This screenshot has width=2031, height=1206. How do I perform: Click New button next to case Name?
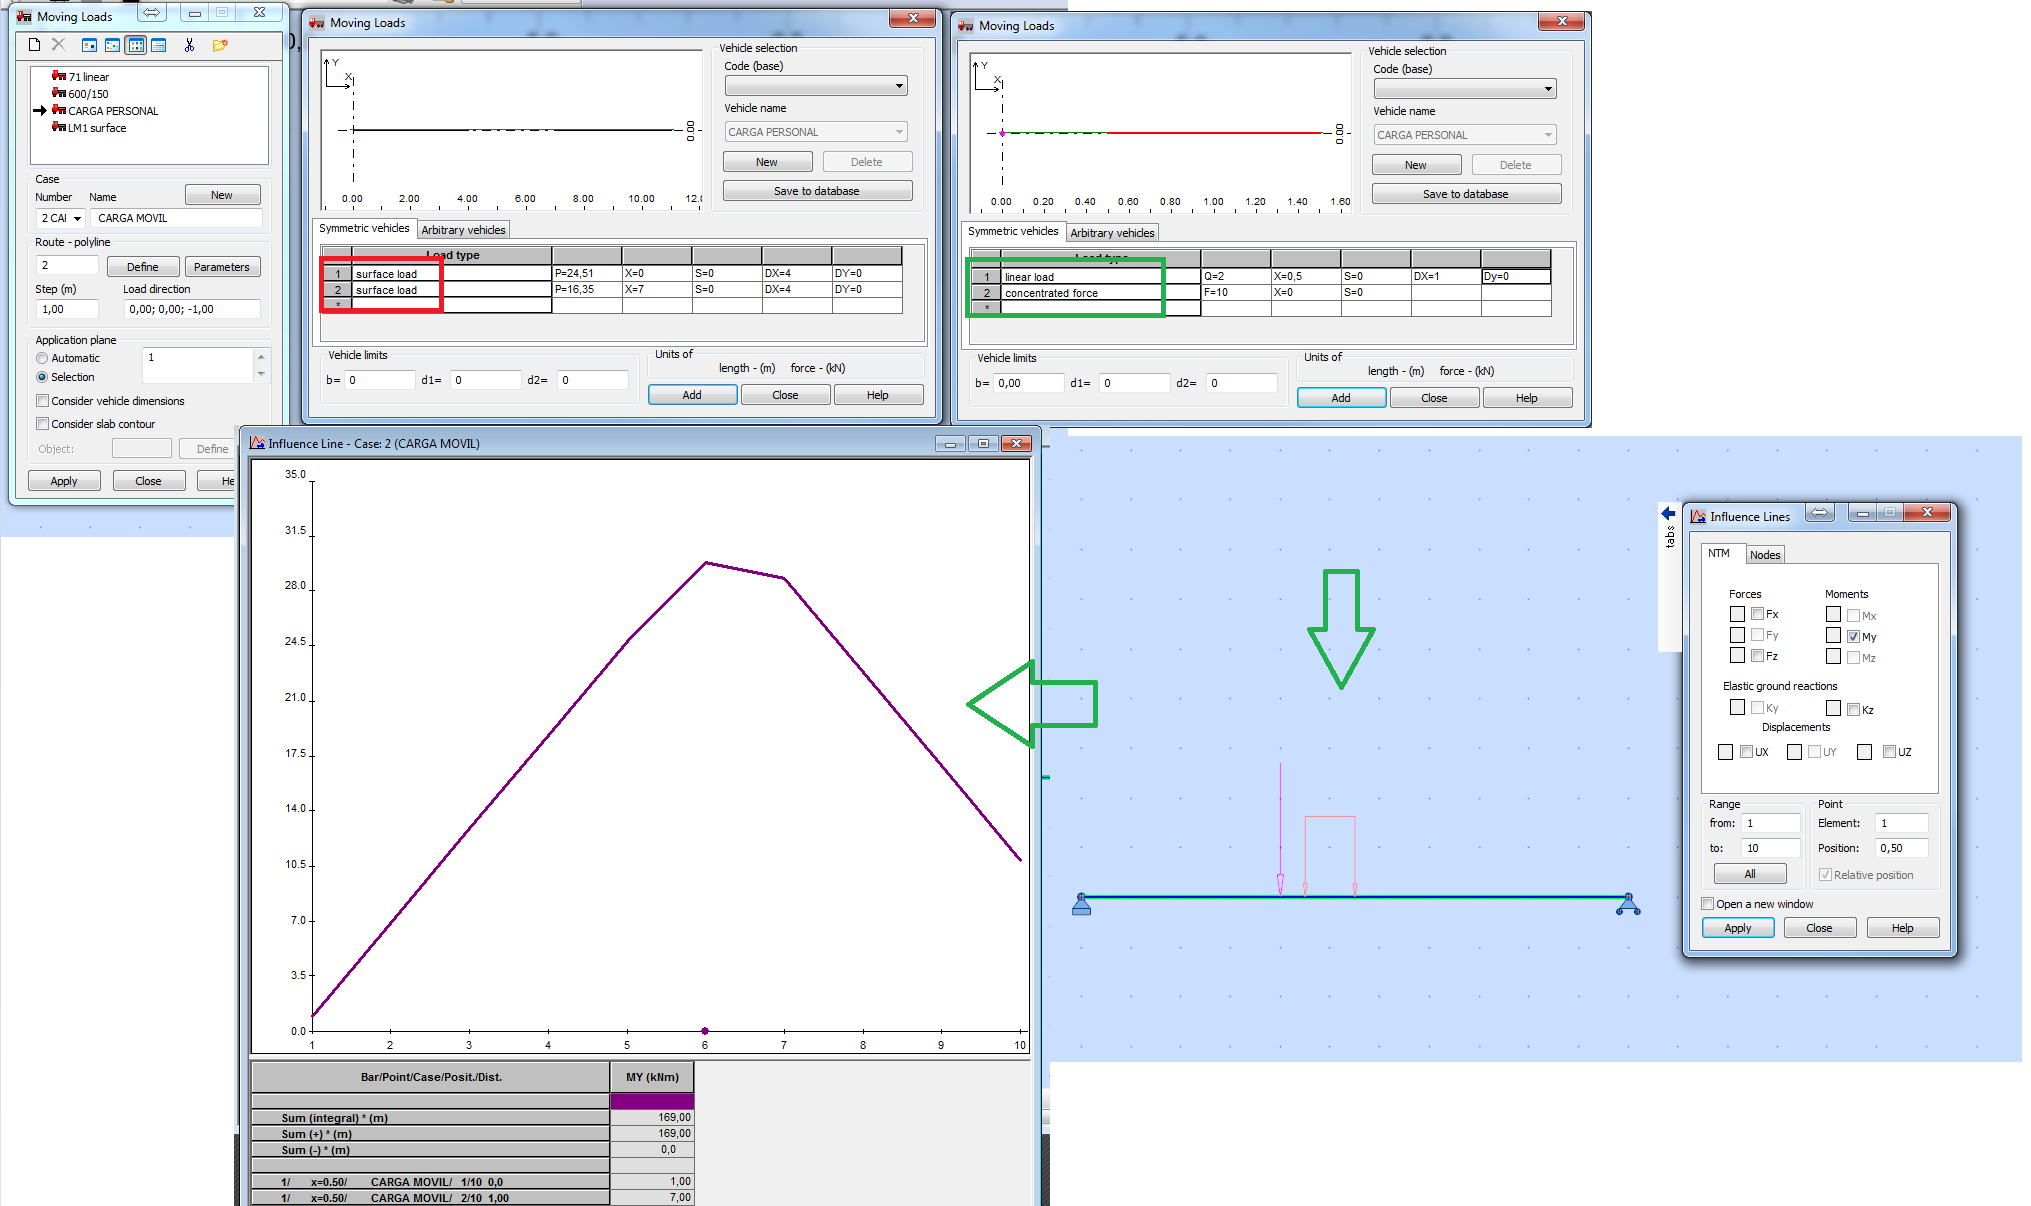(x=222, y=195)
